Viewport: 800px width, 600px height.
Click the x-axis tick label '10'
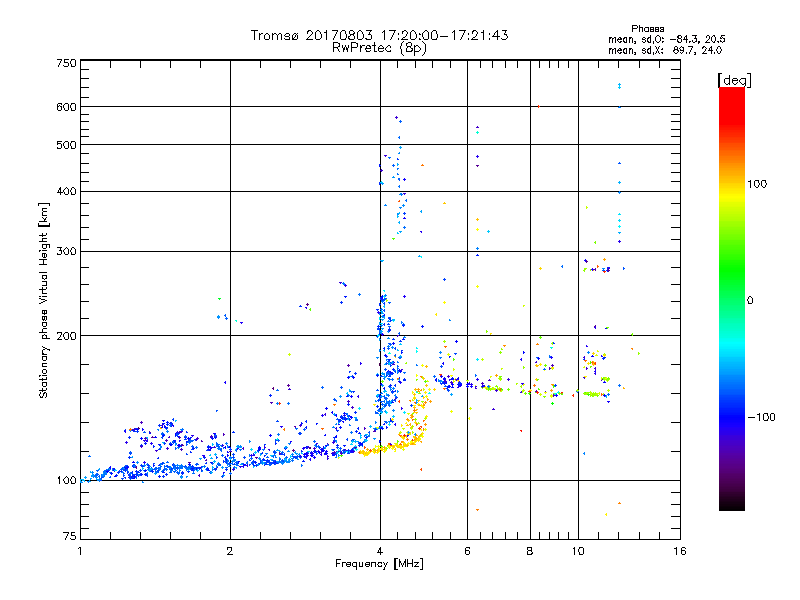[578, 551]
